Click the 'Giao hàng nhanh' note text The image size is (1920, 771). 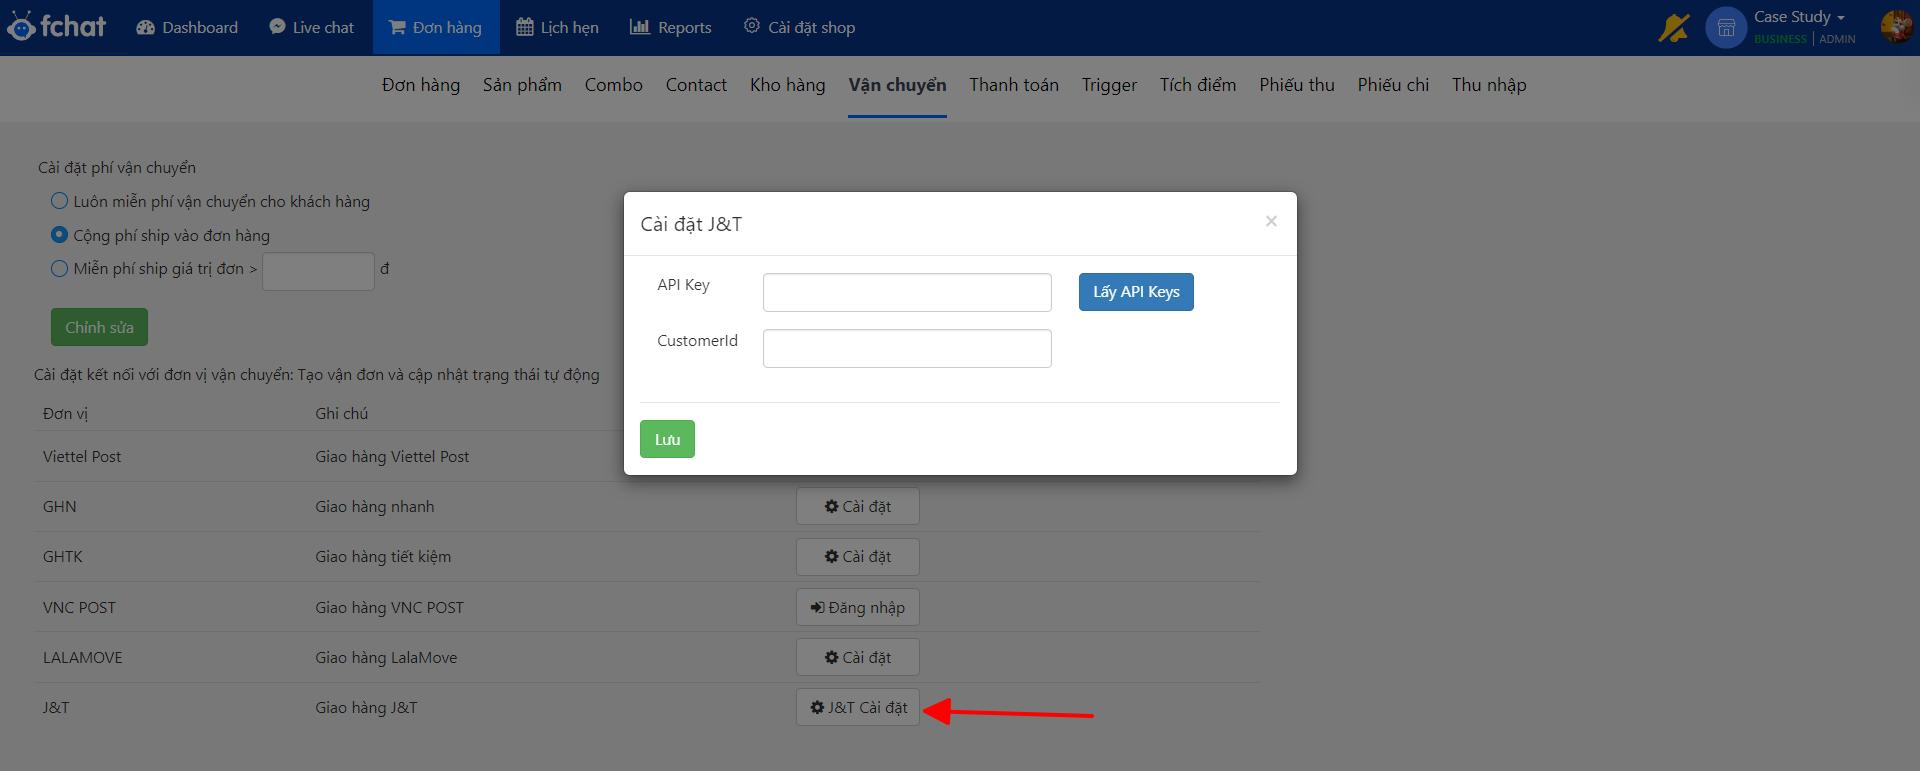375,506
